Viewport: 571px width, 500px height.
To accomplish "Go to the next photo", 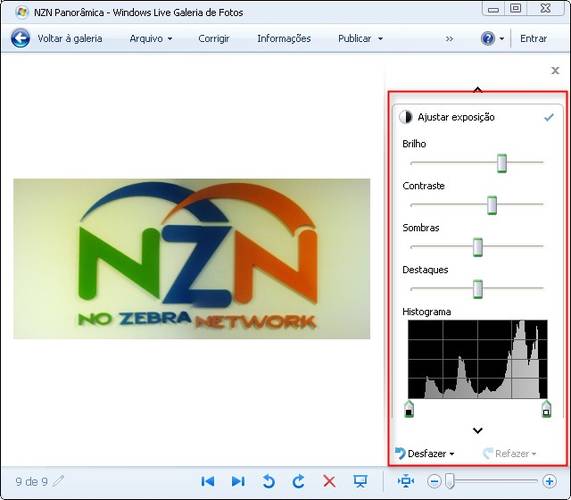I will (x=238, y=481).
